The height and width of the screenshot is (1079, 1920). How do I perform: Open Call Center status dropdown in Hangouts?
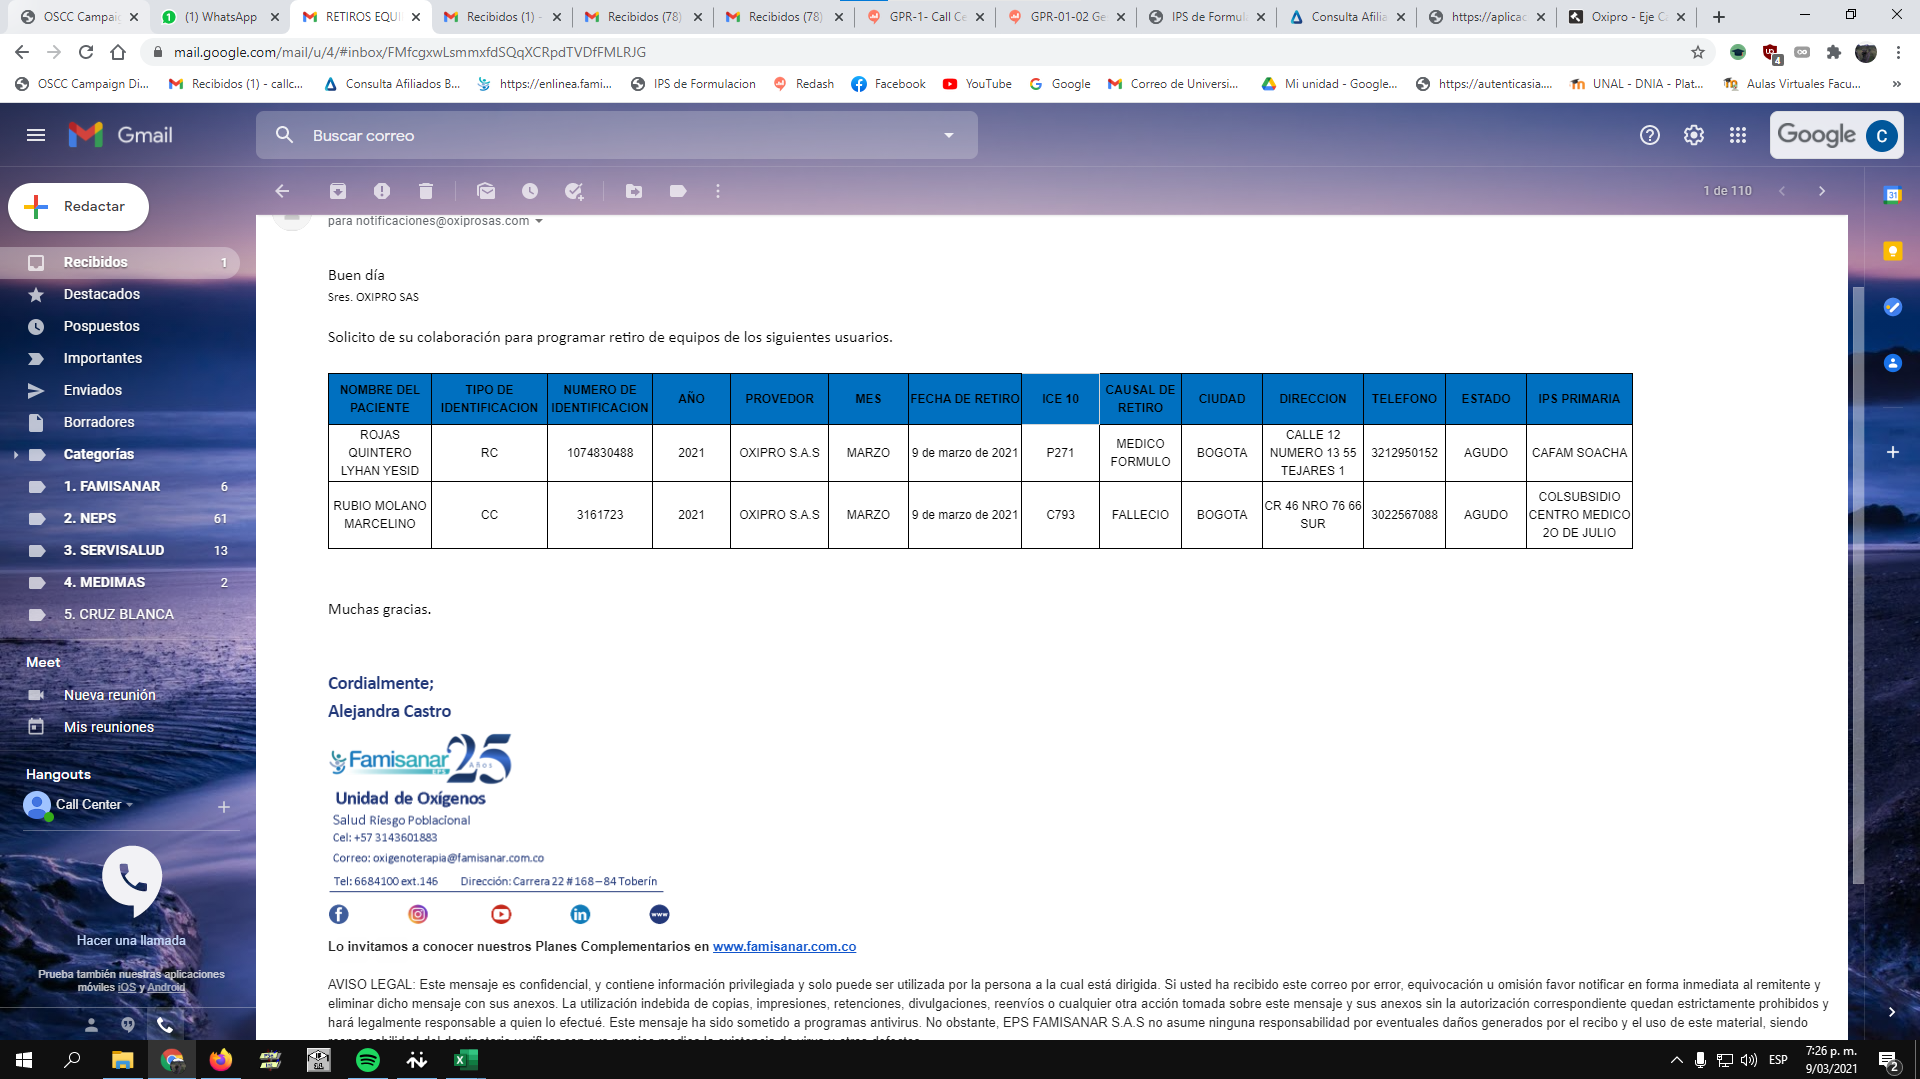point(129,804)
